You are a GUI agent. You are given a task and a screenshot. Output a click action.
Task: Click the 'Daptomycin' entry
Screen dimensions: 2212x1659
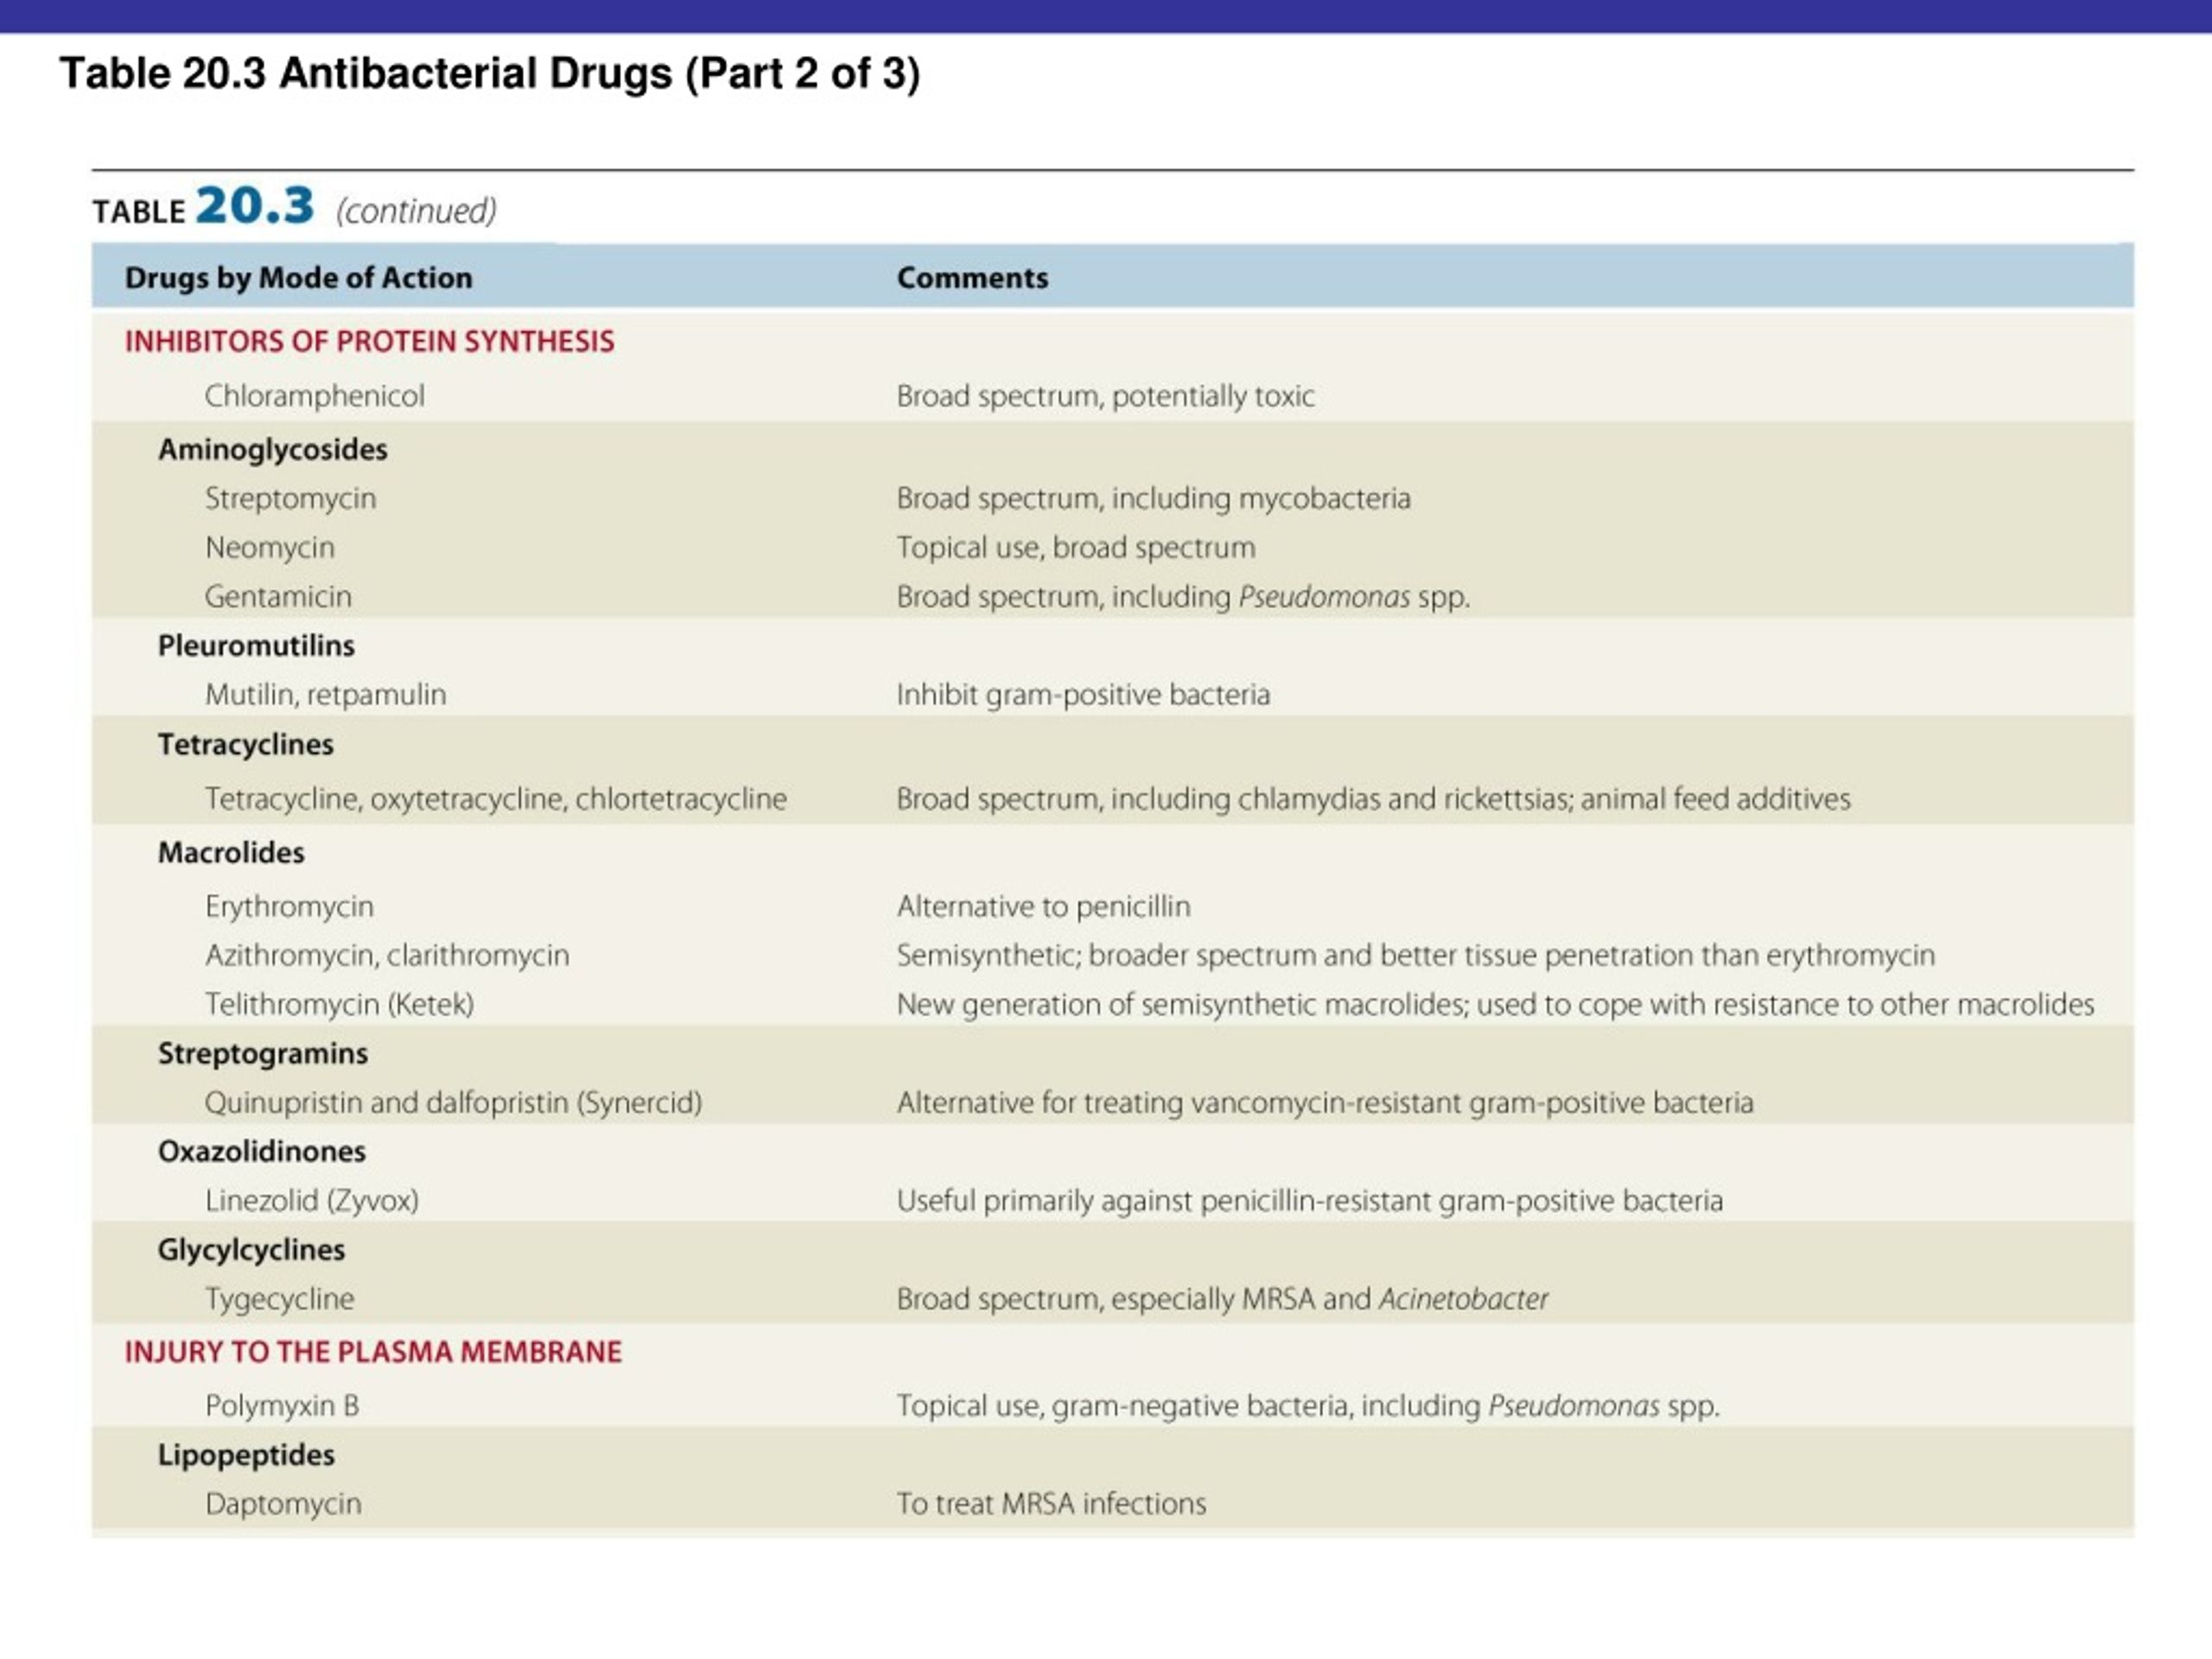tap(283, 1504)
